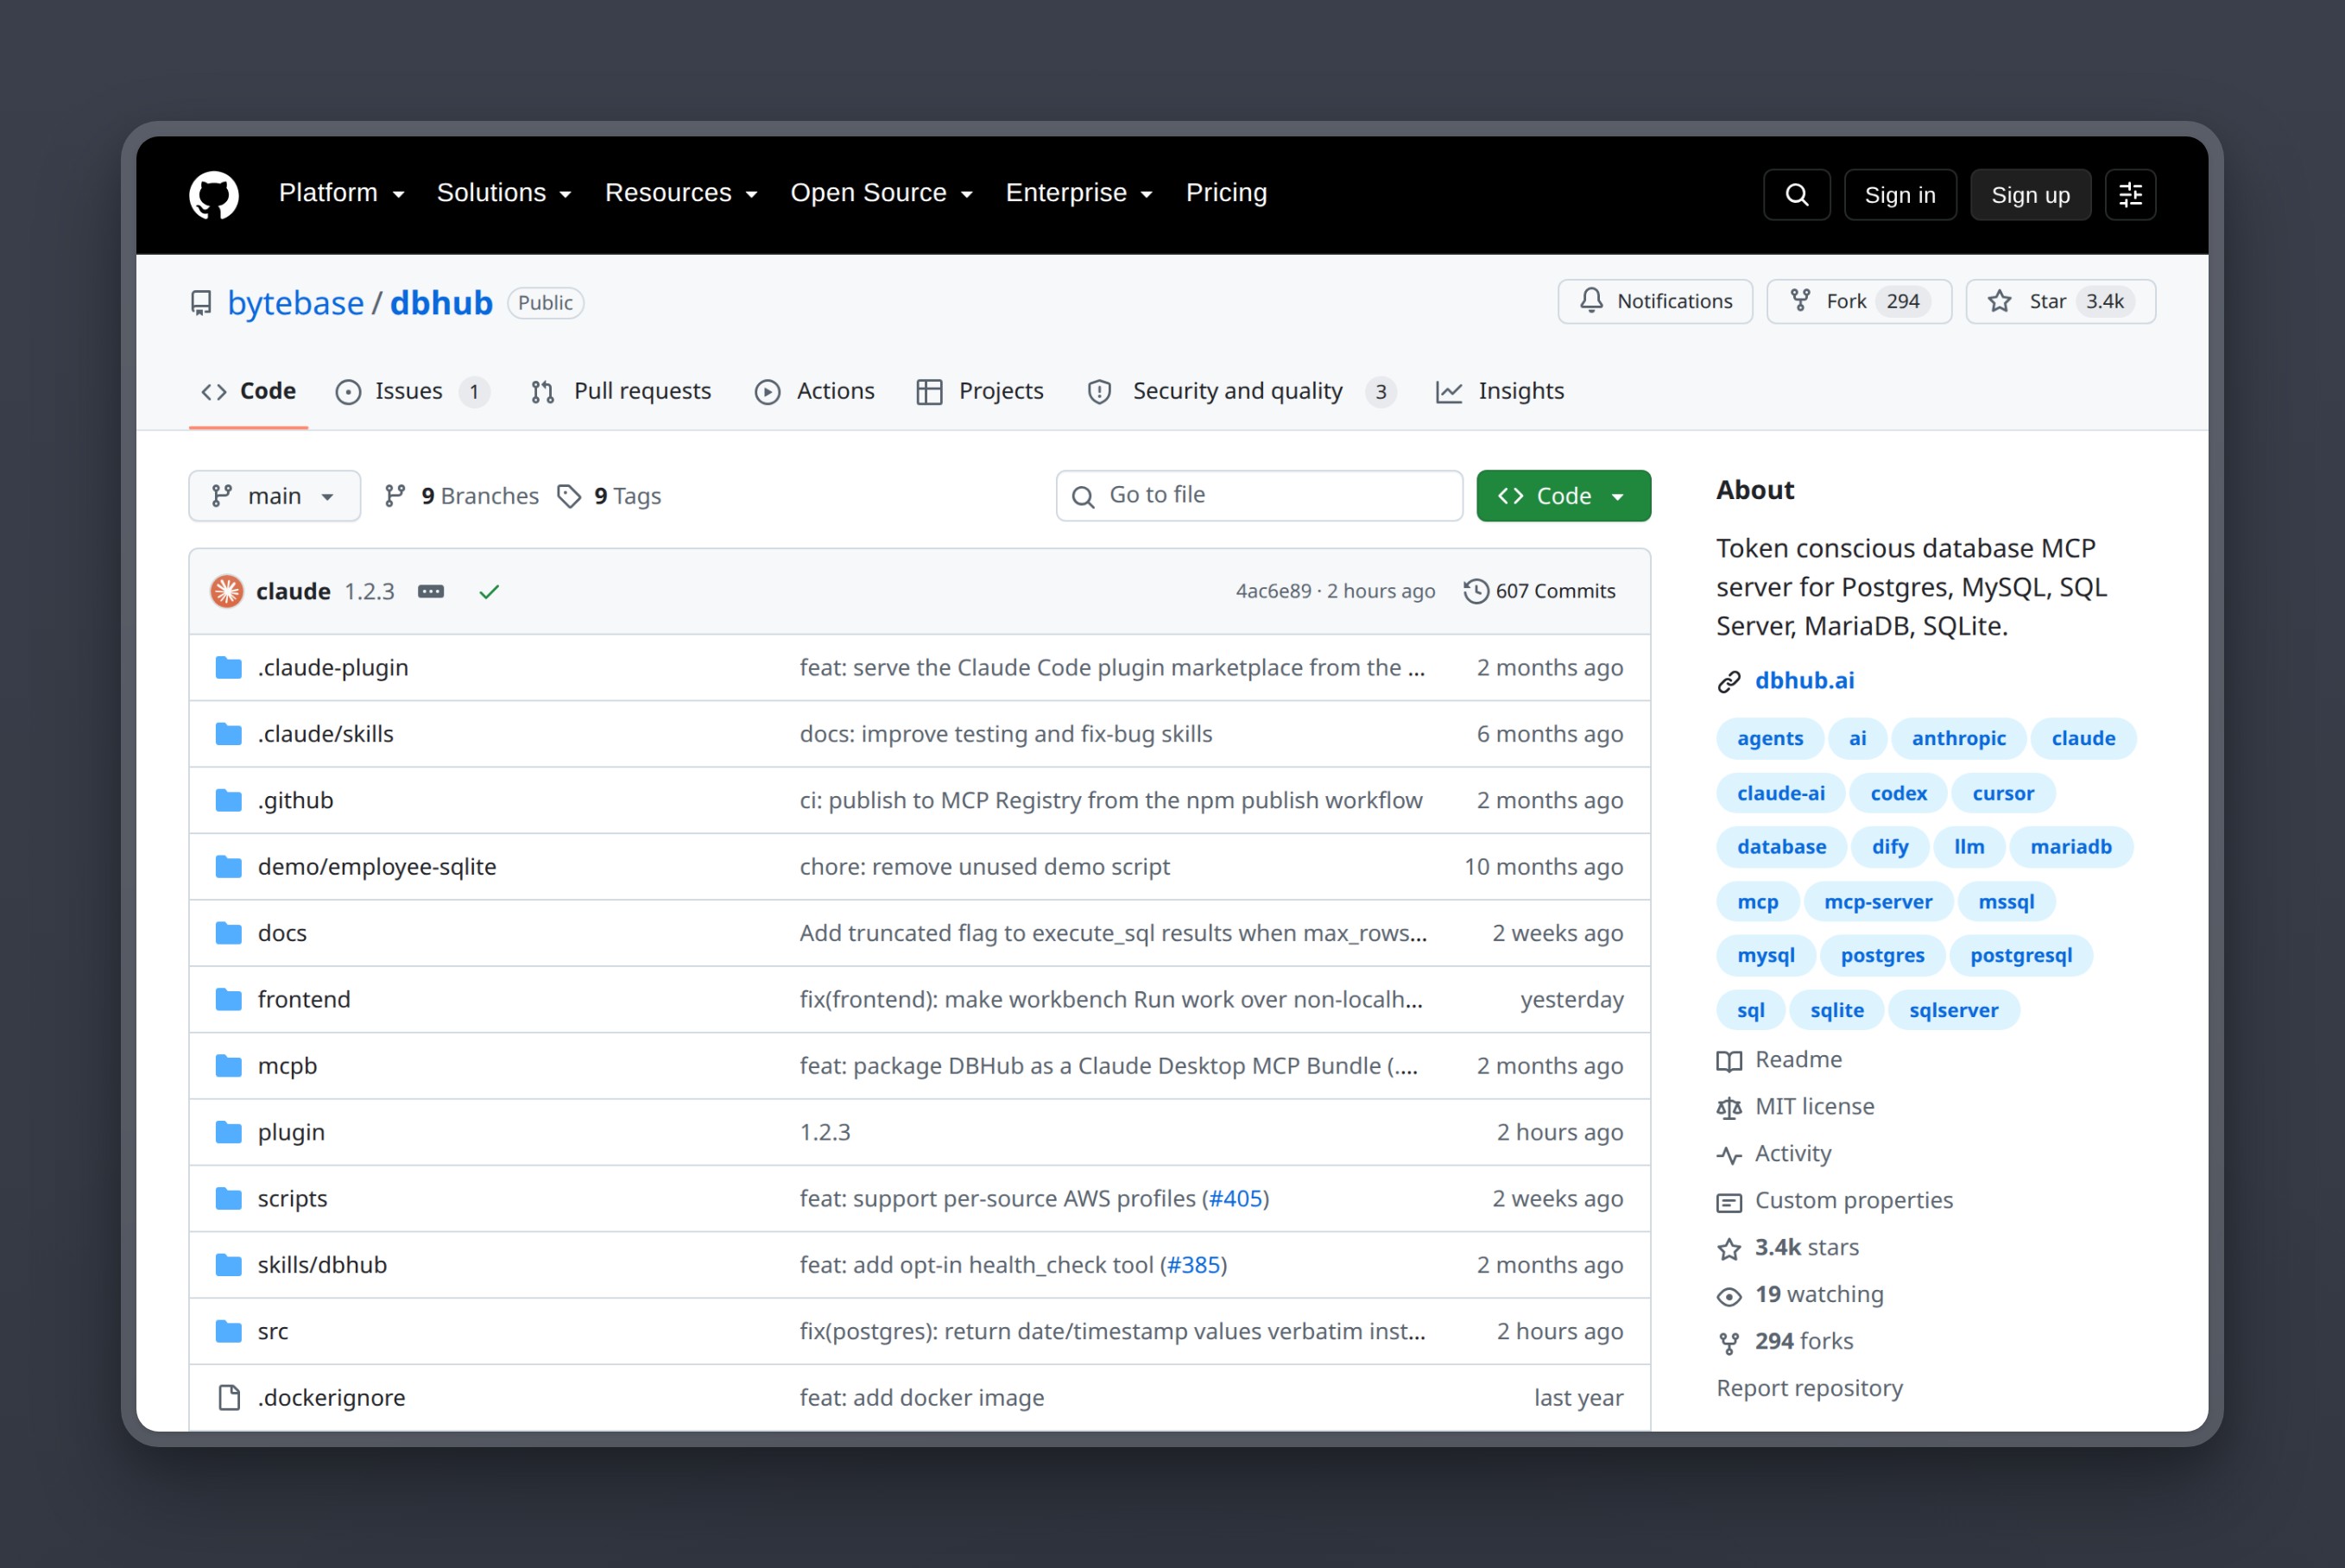Select the mcp-server topic tag
This screenshot has width=2345, height=1568.
click(1877, 902)
